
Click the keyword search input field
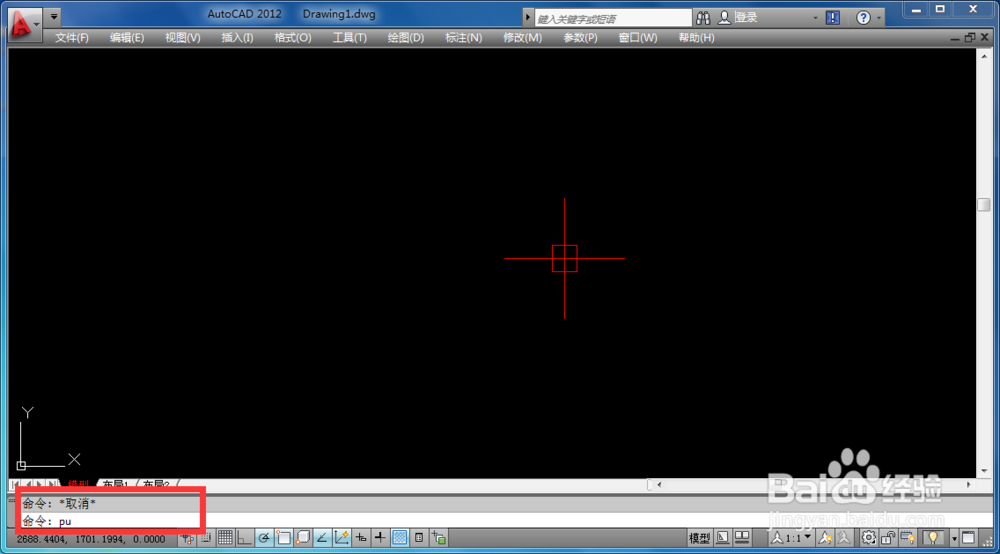613,18
